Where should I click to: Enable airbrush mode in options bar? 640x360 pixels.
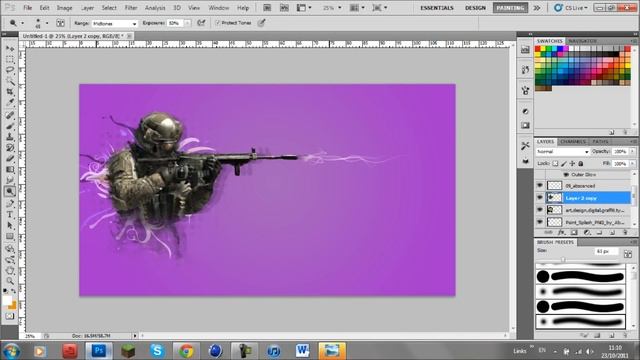click(x=201, y=23)
